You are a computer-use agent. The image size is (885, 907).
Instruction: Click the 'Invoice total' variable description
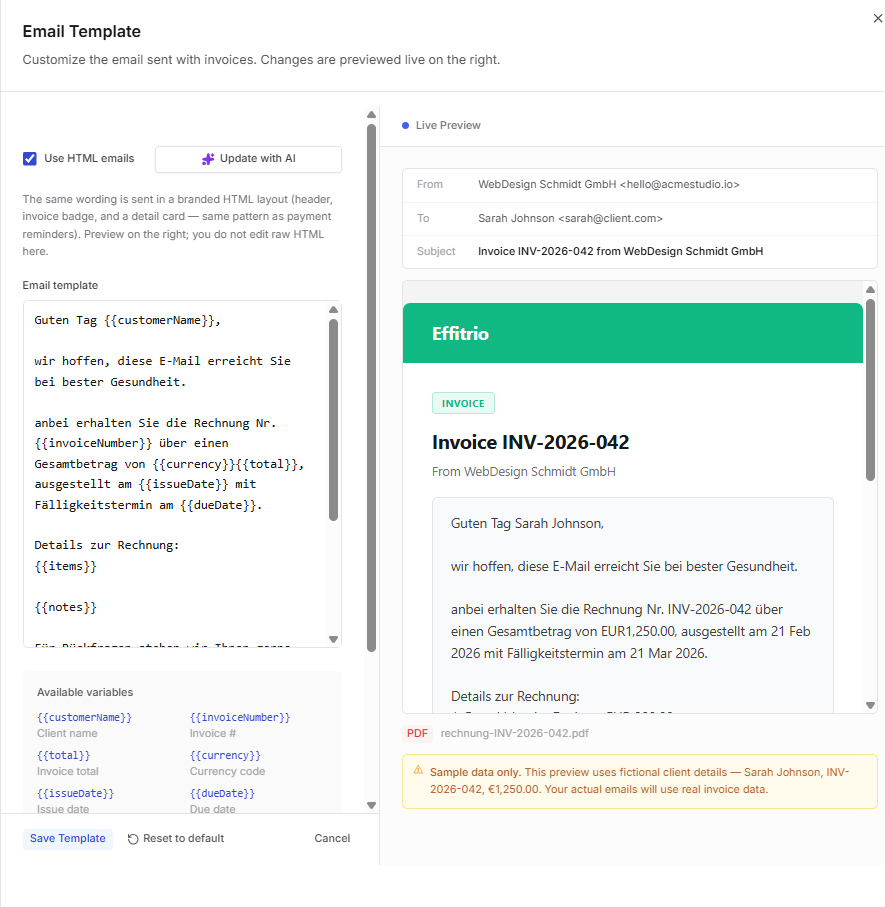click(x=68, y=772)
